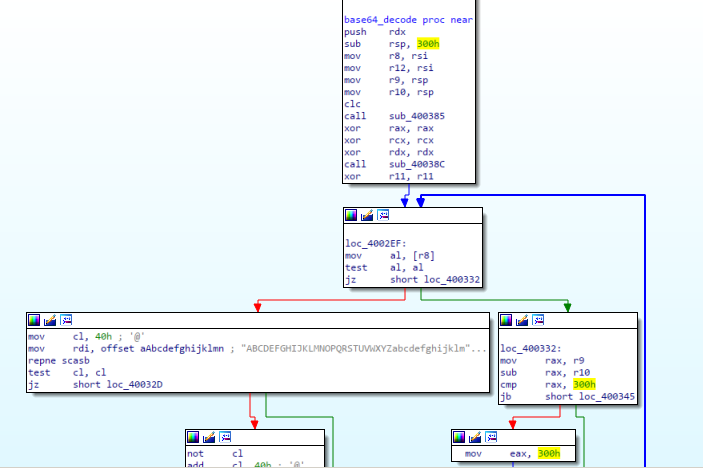The image size is (703, 468).
Task: Select the base64_decode proc near label
Action: pos(393,20)
